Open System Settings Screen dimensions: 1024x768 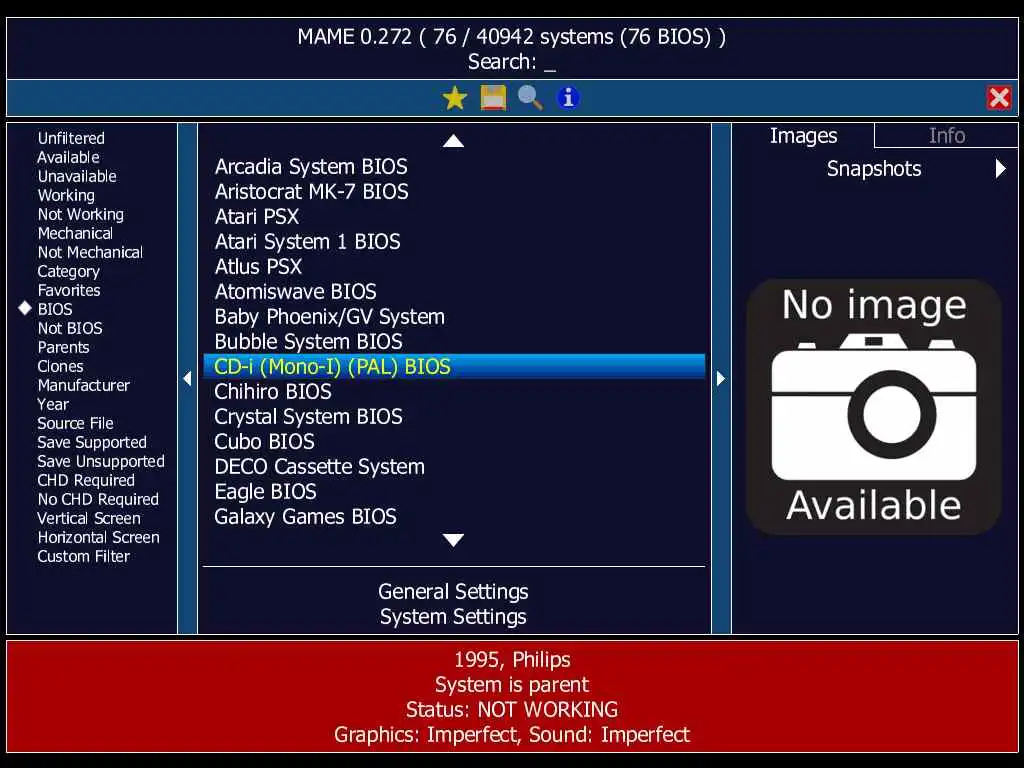[x=453, y=616]
